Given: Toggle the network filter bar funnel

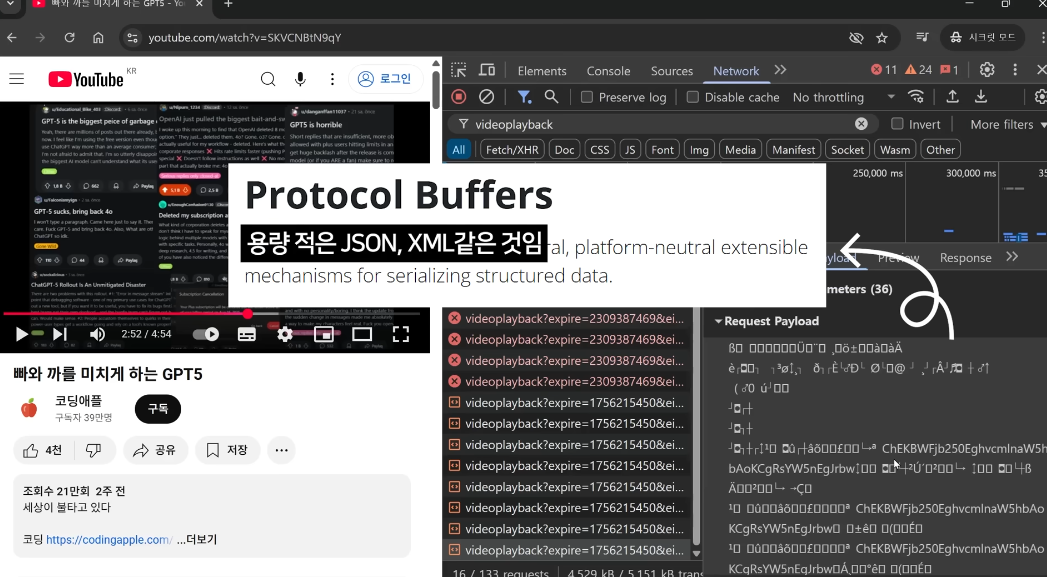Looking at the screenshot, I should pyautogui.click(x=524, y=97).
